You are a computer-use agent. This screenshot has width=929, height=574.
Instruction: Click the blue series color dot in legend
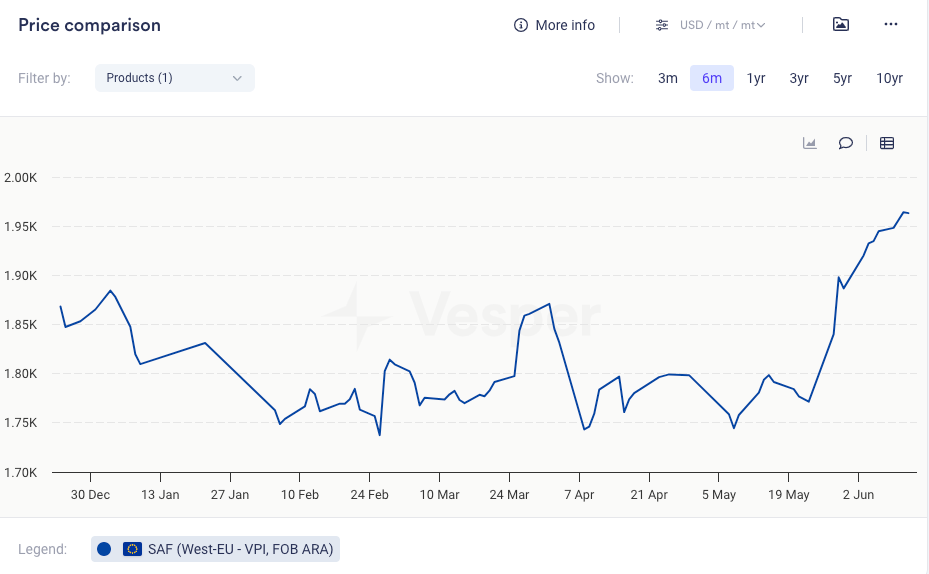coord(104,549)
